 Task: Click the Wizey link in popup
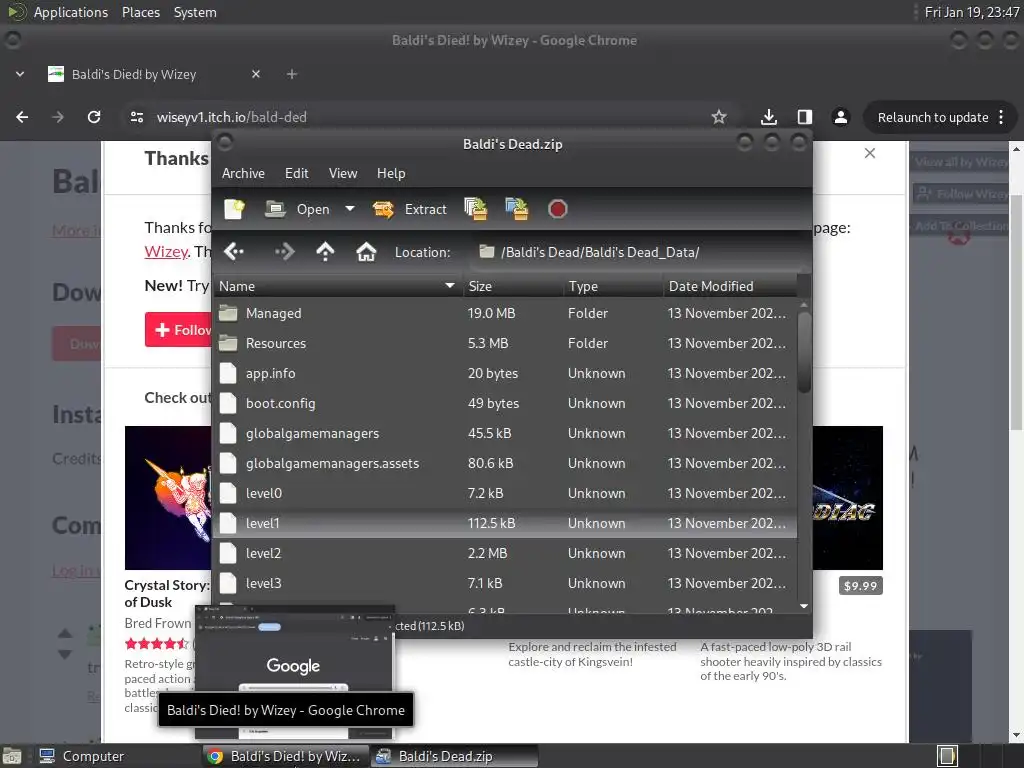pyautogui.click(x=166, y=251)
